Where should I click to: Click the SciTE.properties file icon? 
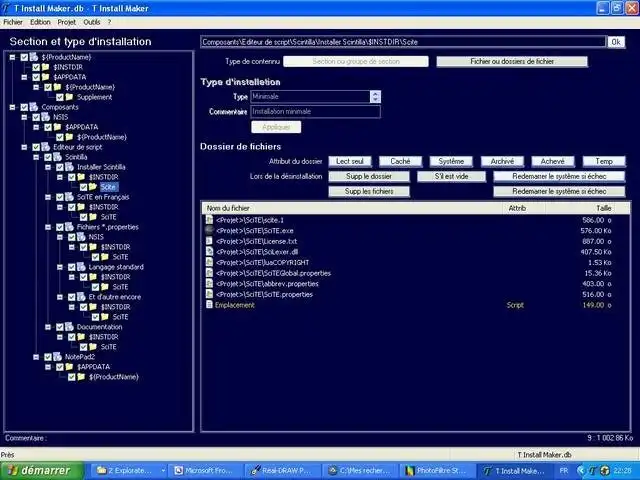(x=209, y=294)
